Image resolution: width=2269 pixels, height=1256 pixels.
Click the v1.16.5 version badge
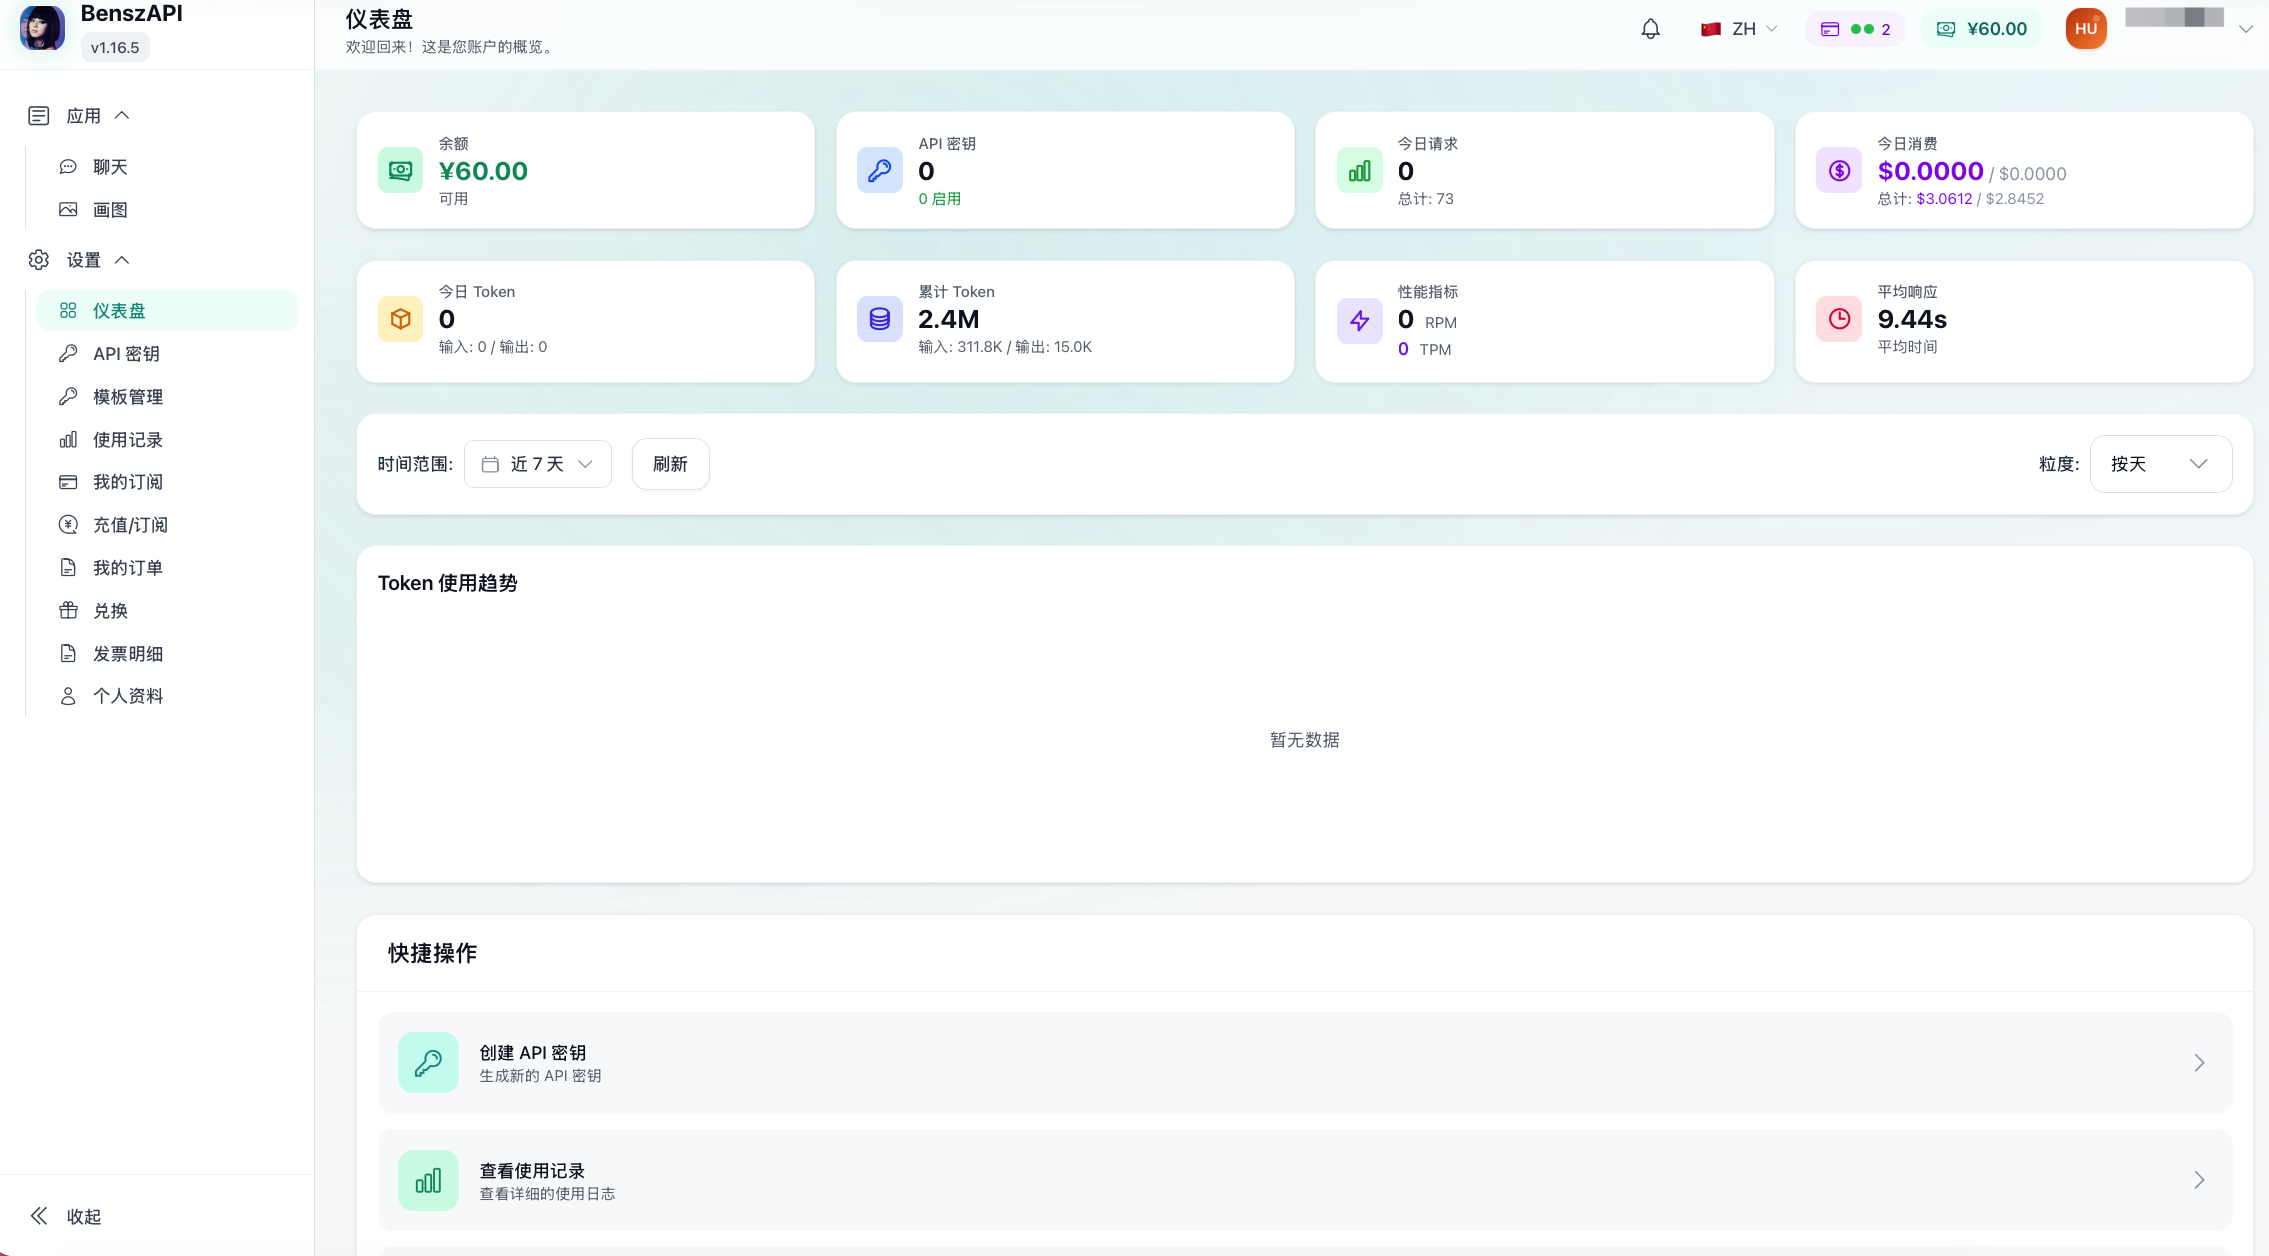(115, 47)
